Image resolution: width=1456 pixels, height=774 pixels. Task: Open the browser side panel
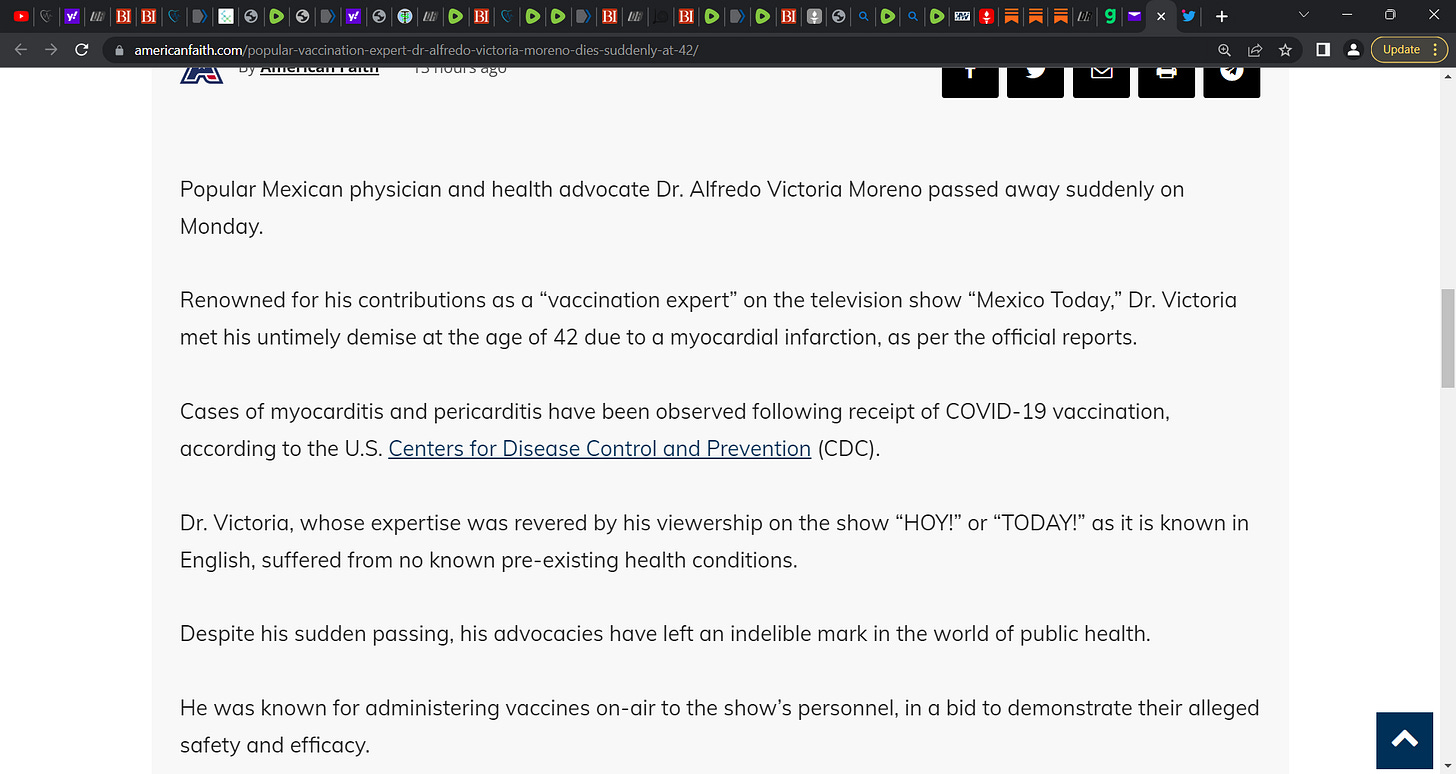coord(1322,50)
